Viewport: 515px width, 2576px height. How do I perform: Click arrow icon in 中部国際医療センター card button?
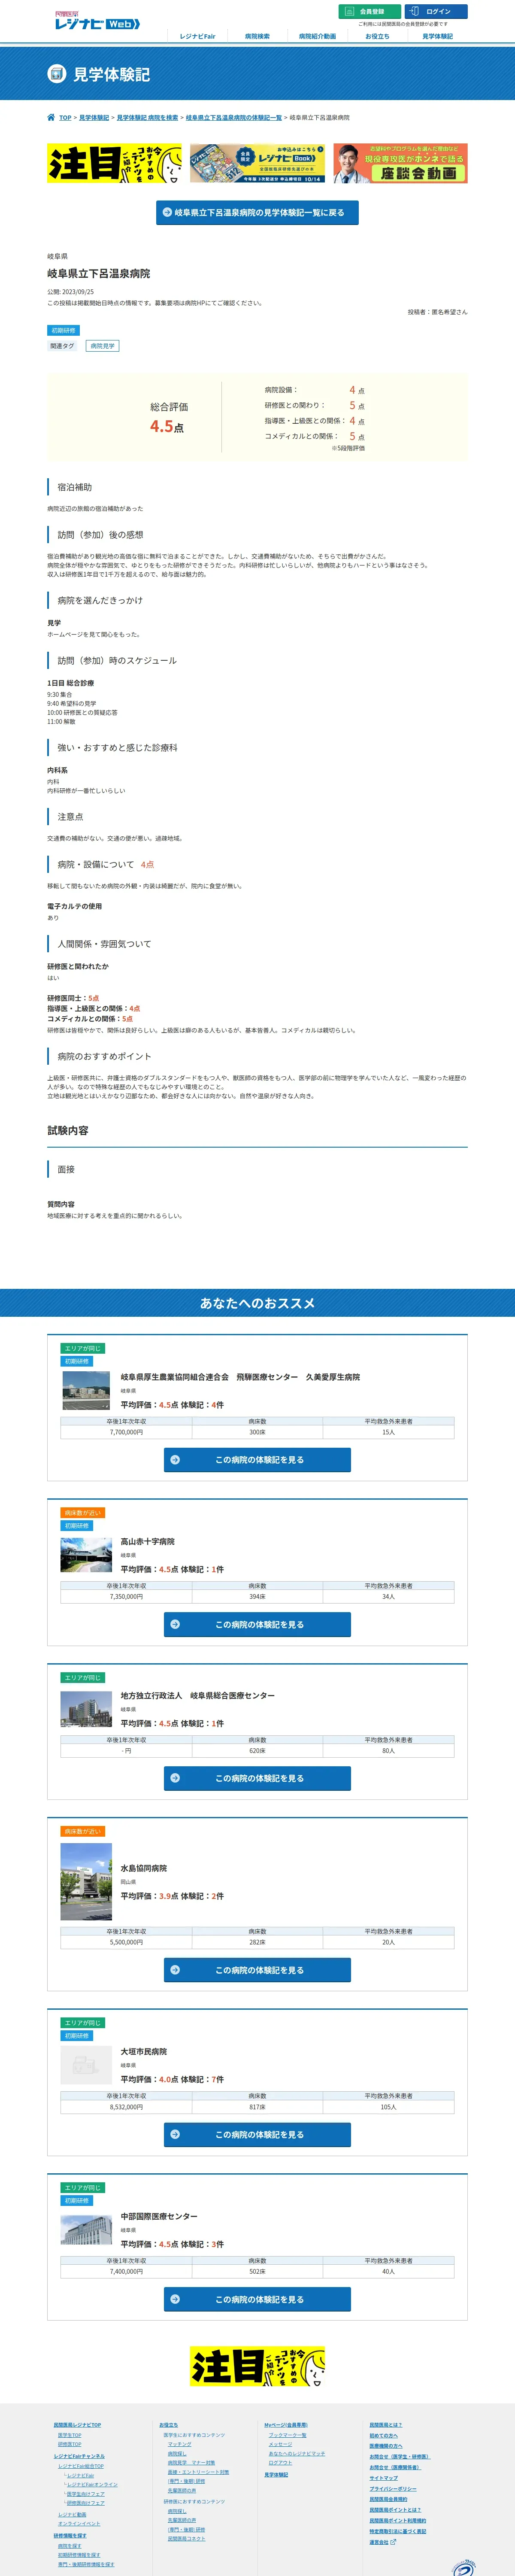click(175, 2300)
